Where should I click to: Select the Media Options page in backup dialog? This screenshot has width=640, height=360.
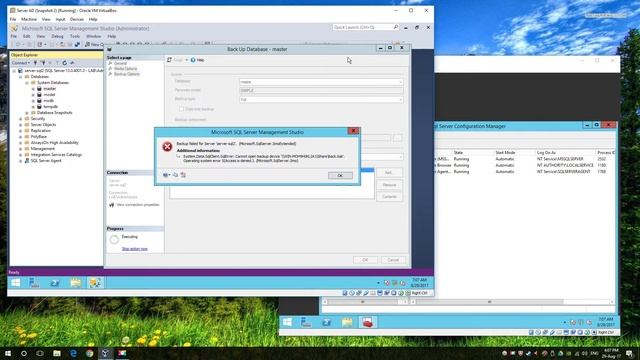[x=125, y=69]
